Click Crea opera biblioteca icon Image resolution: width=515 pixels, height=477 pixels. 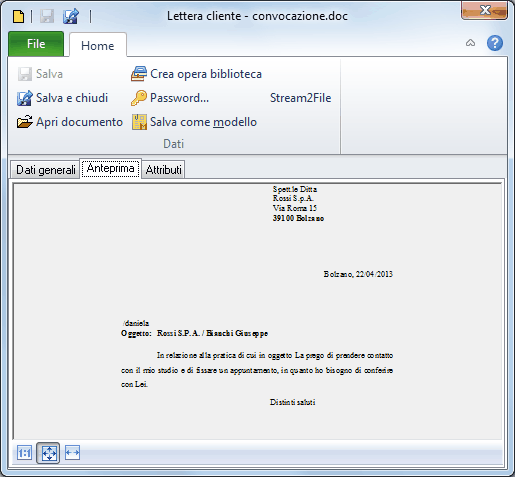[139, 74]
